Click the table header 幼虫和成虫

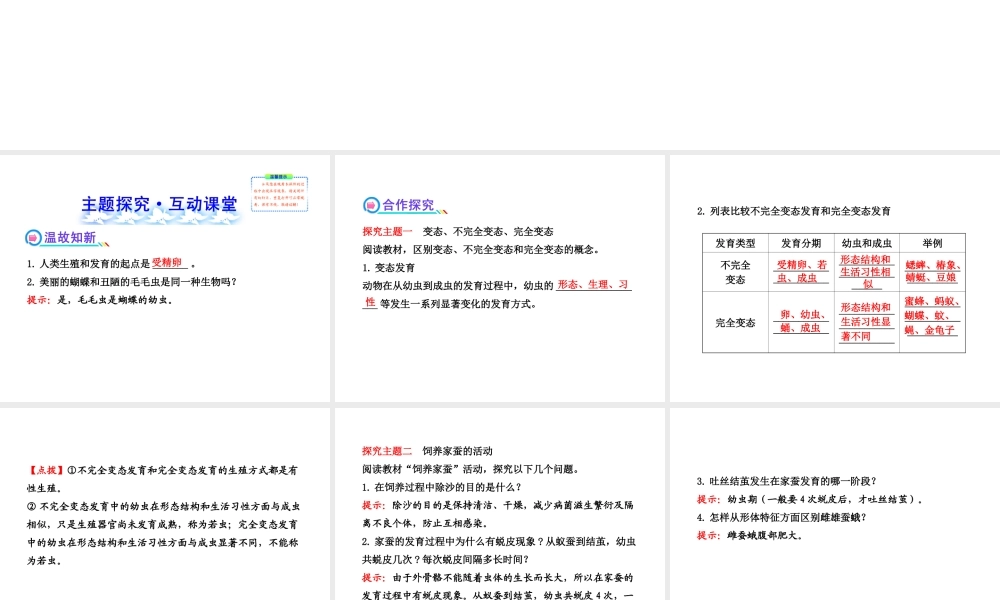(x=867, y=243)
